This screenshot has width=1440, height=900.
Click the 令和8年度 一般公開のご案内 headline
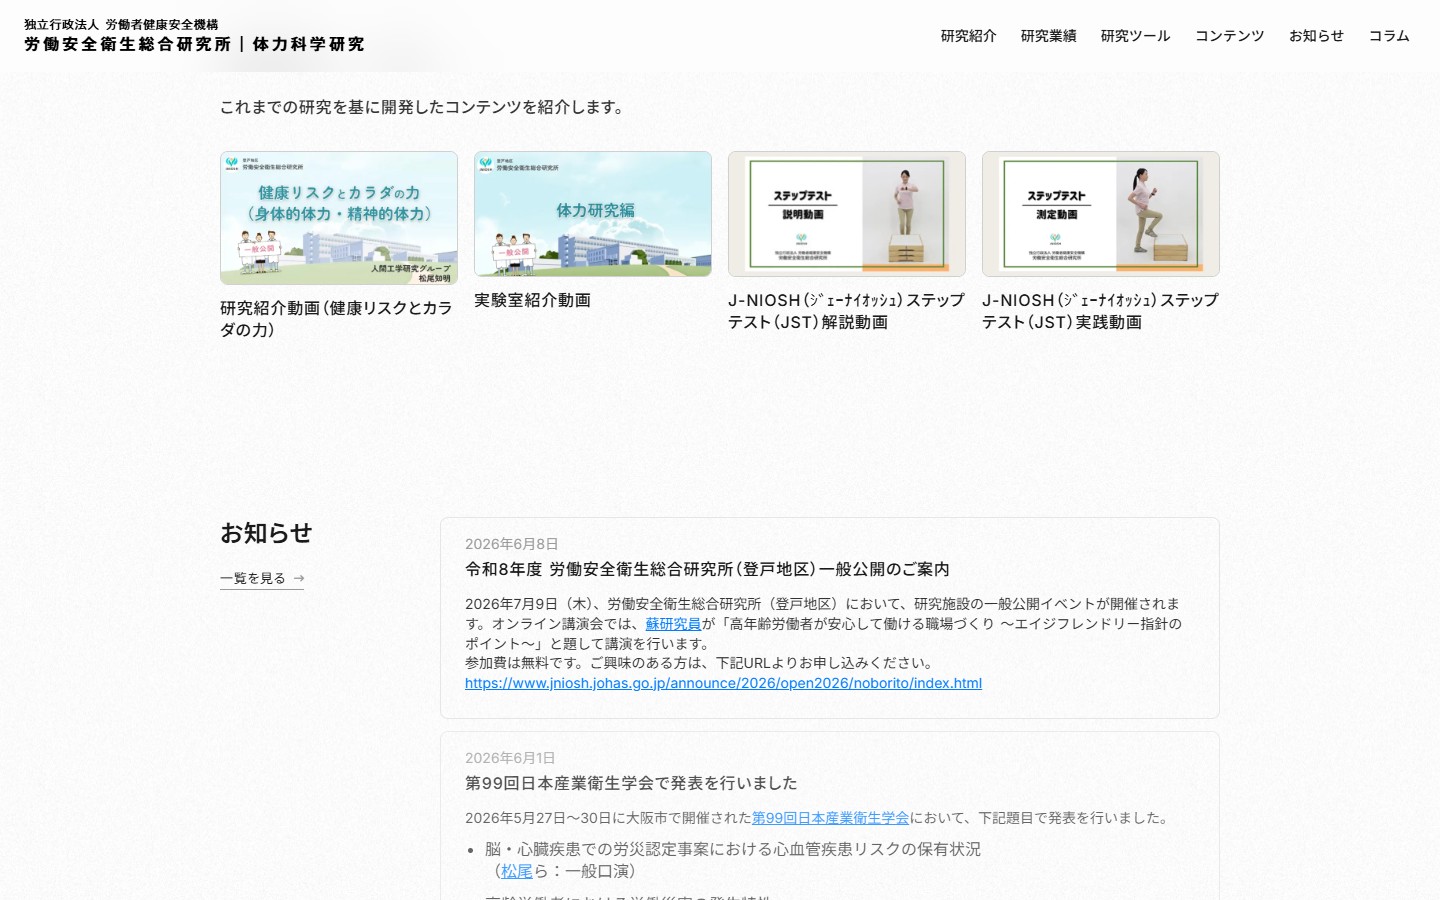(707, 569)
